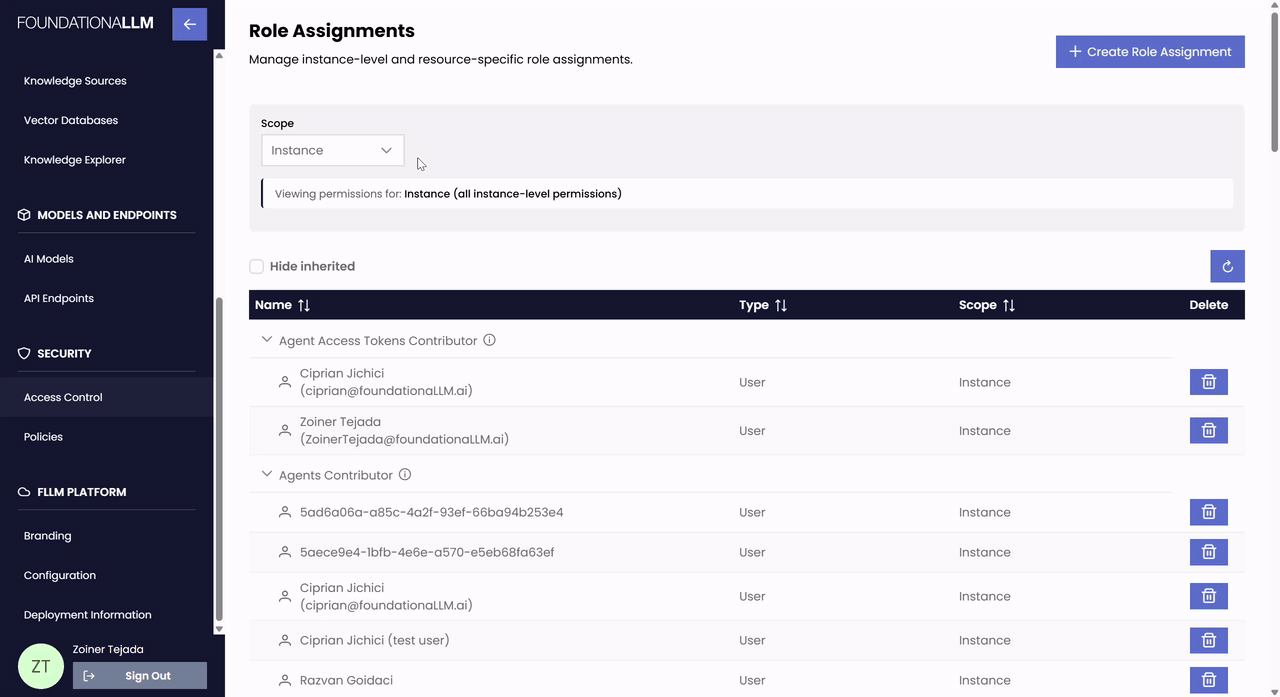
Task: Open Vector Databases in sidebar
Action: click(x=71, y=120)
